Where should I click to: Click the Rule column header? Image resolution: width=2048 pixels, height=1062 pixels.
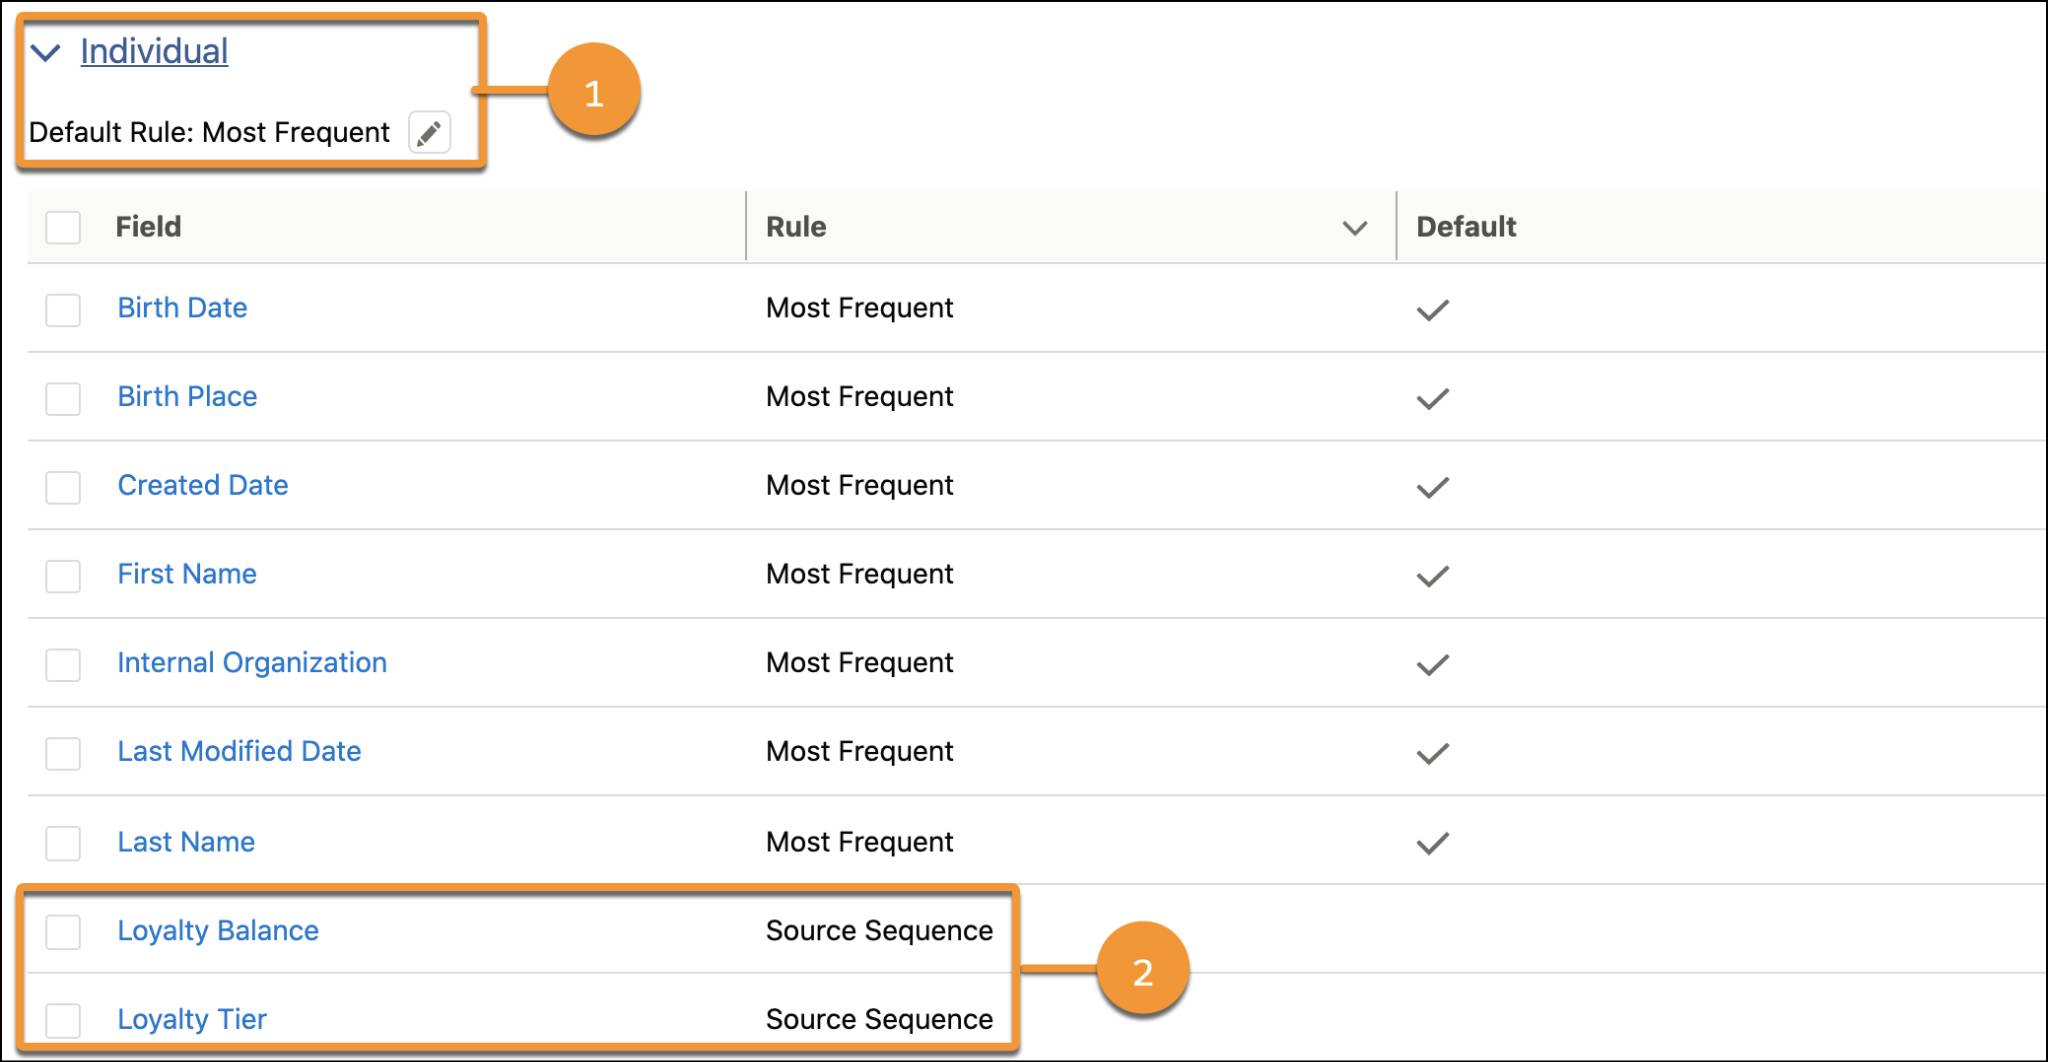pyautogui.click(x=796, y=227)
